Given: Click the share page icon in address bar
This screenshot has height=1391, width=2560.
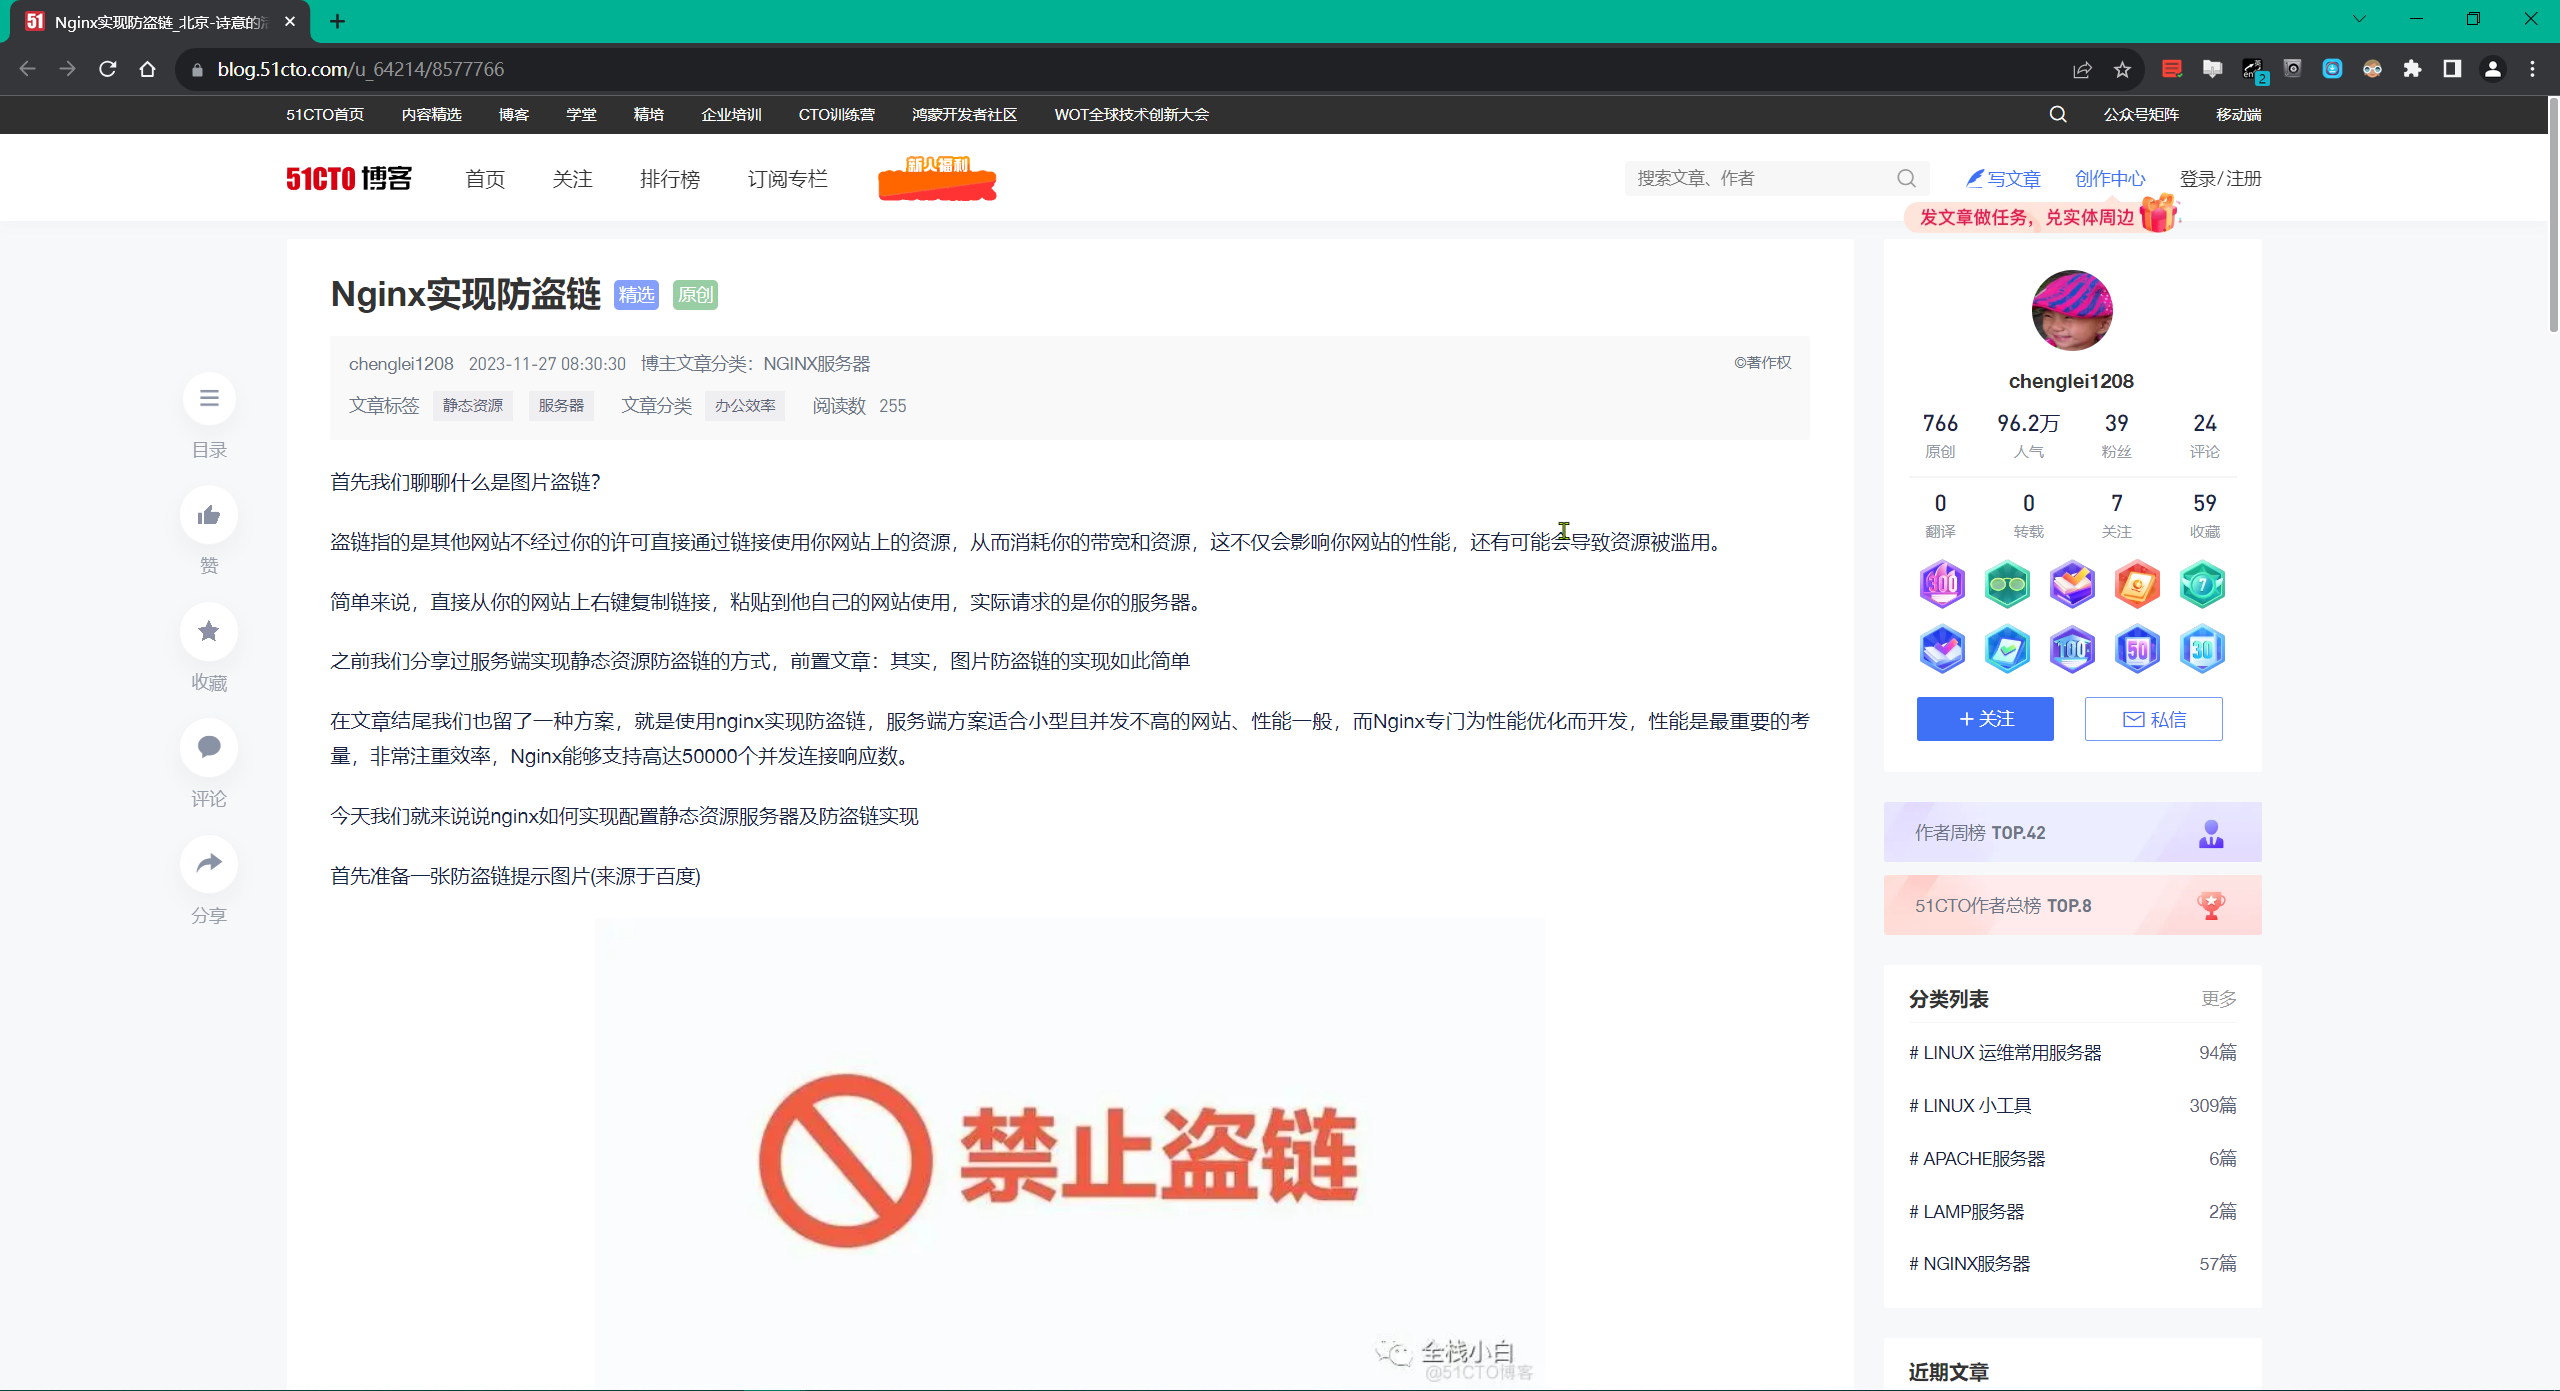Looking at the screenshot, I should coord(2082,69).
